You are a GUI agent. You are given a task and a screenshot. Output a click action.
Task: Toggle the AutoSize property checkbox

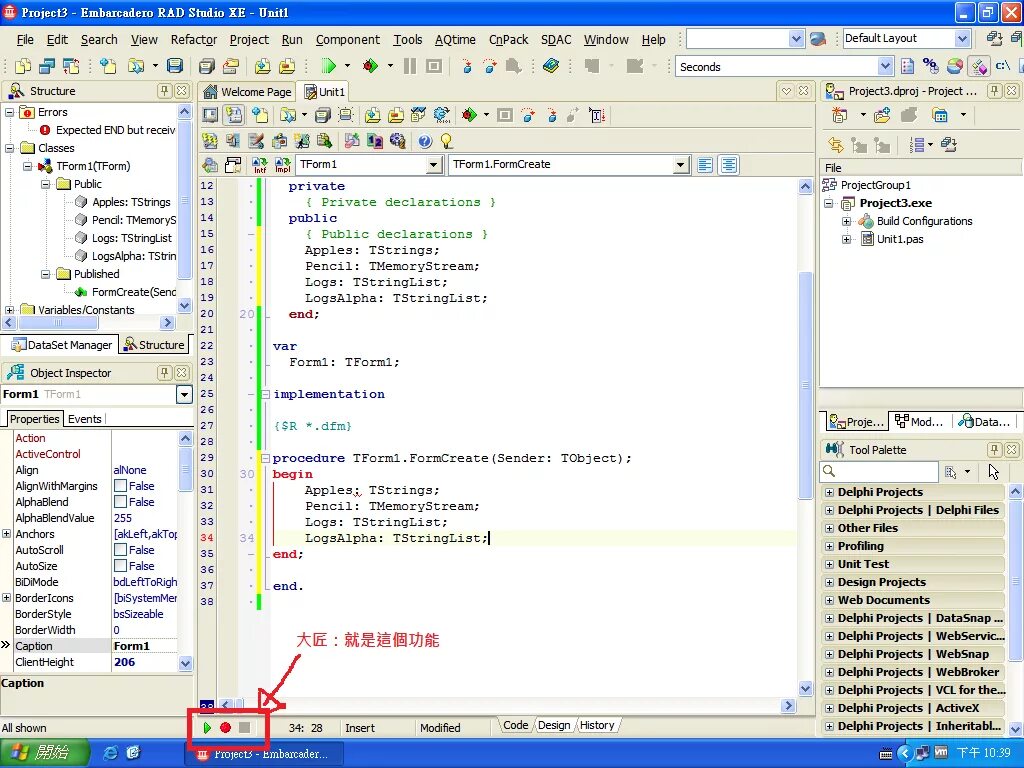[120, 566]
